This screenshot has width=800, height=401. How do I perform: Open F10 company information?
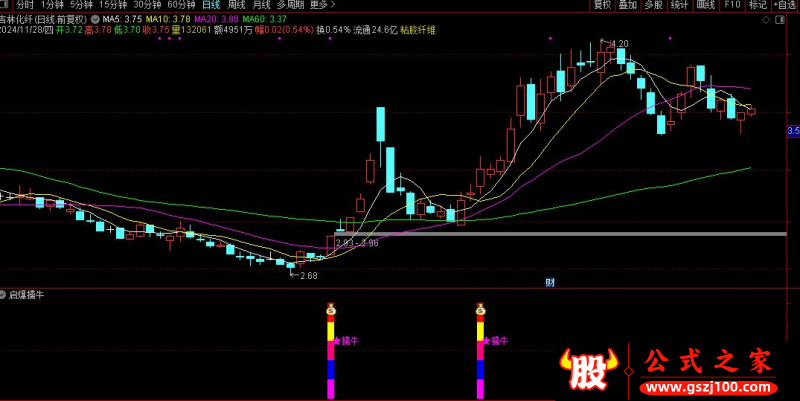(732, 5)
